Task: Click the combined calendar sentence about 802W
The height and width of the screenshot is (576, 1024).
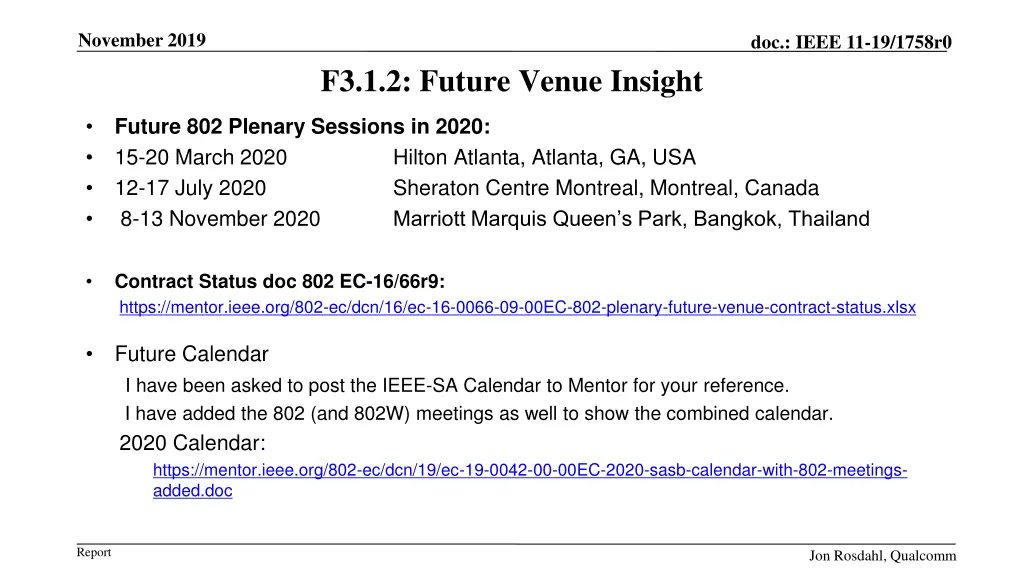Action: click(479, 414)
